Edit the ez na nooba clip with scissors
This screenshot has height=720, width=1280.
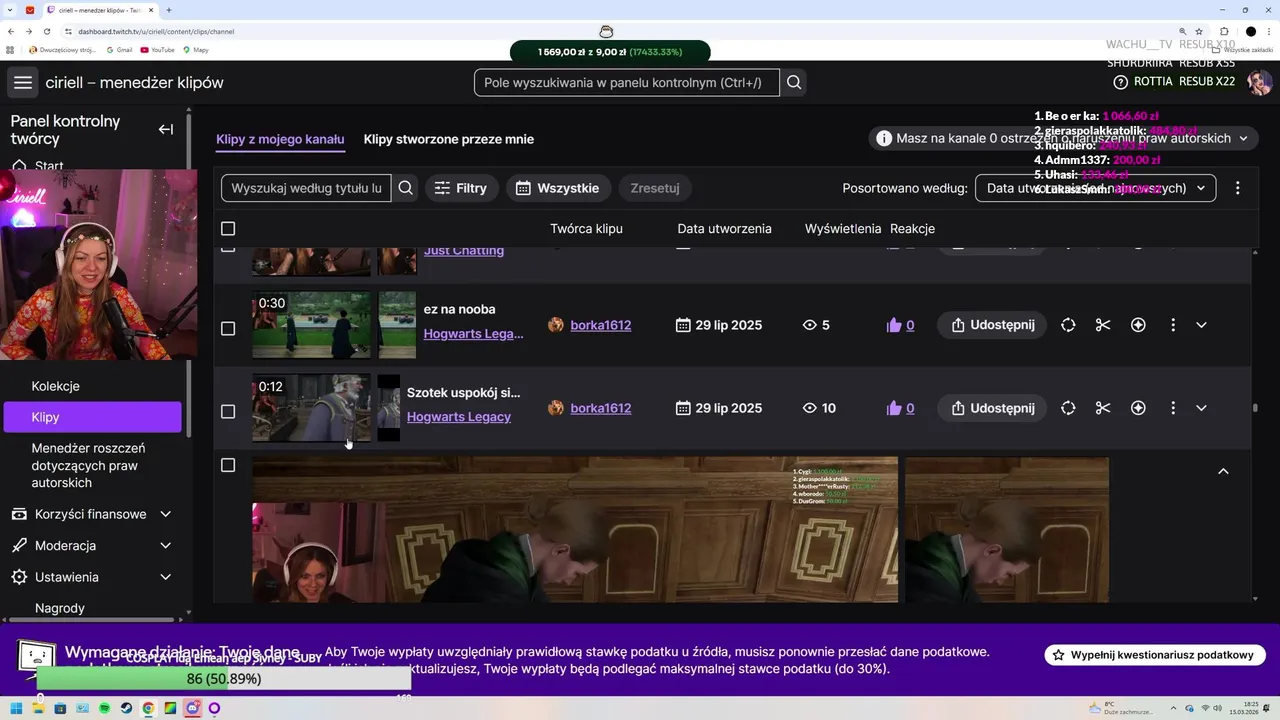coord(1103,325)
